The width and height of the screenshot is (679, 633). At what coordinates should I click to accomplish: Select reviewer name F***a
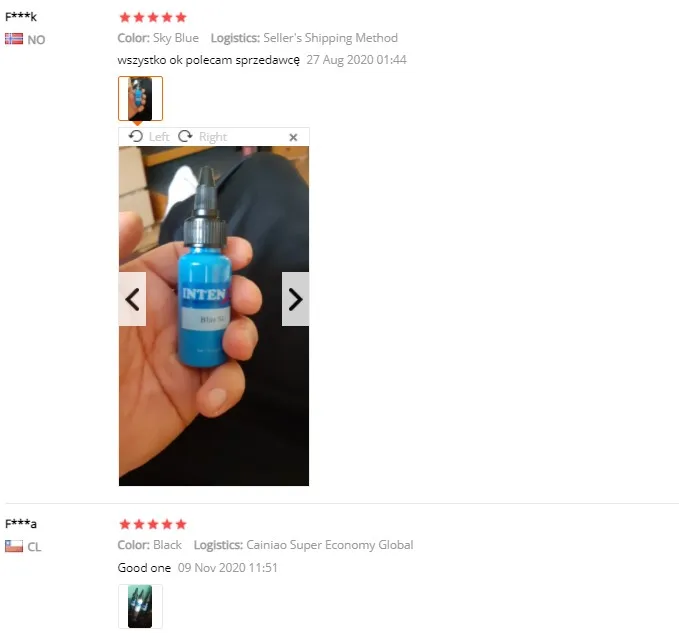(21, 524)
